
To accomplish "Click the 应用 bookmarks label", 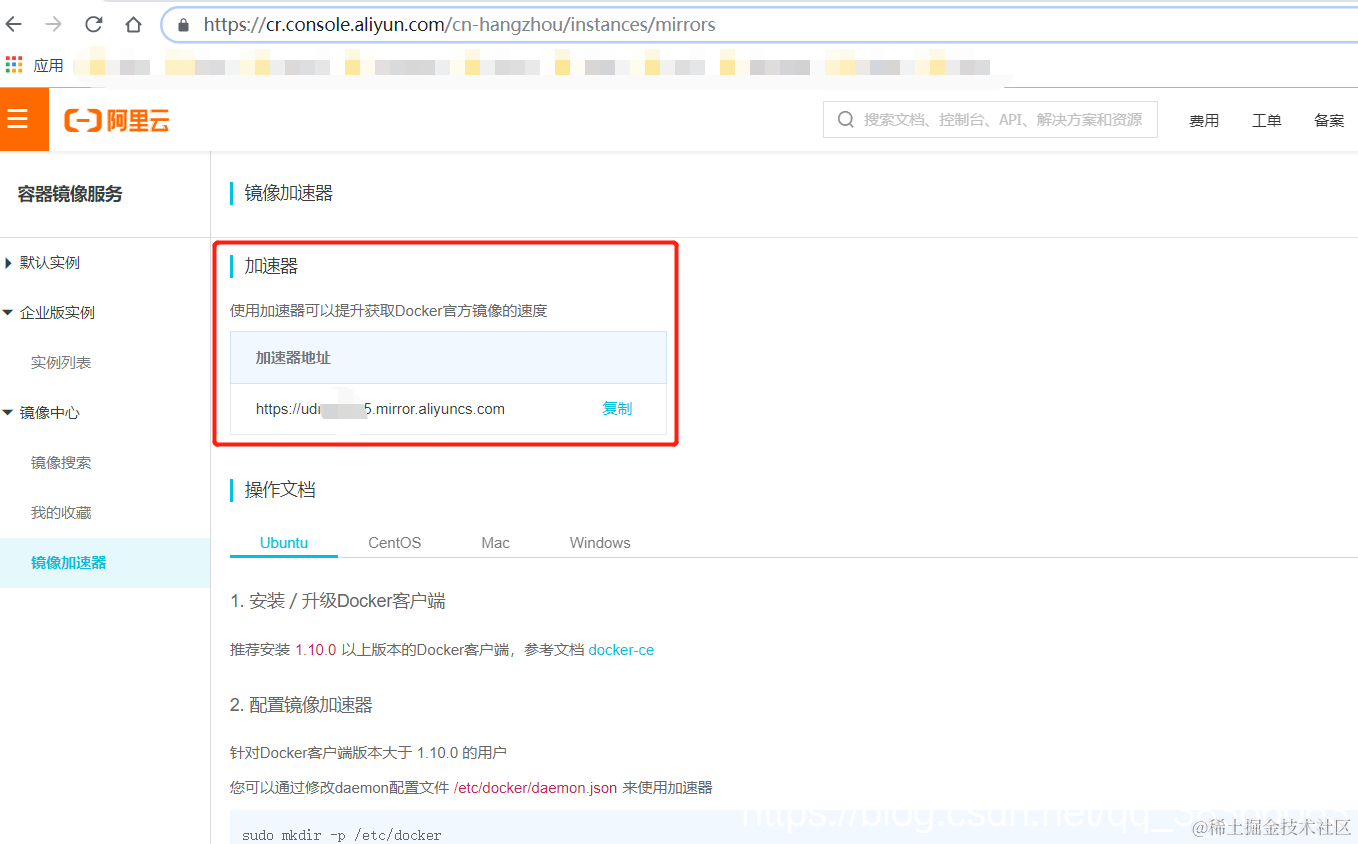I will pyautogui.click(x=48, y=66).
